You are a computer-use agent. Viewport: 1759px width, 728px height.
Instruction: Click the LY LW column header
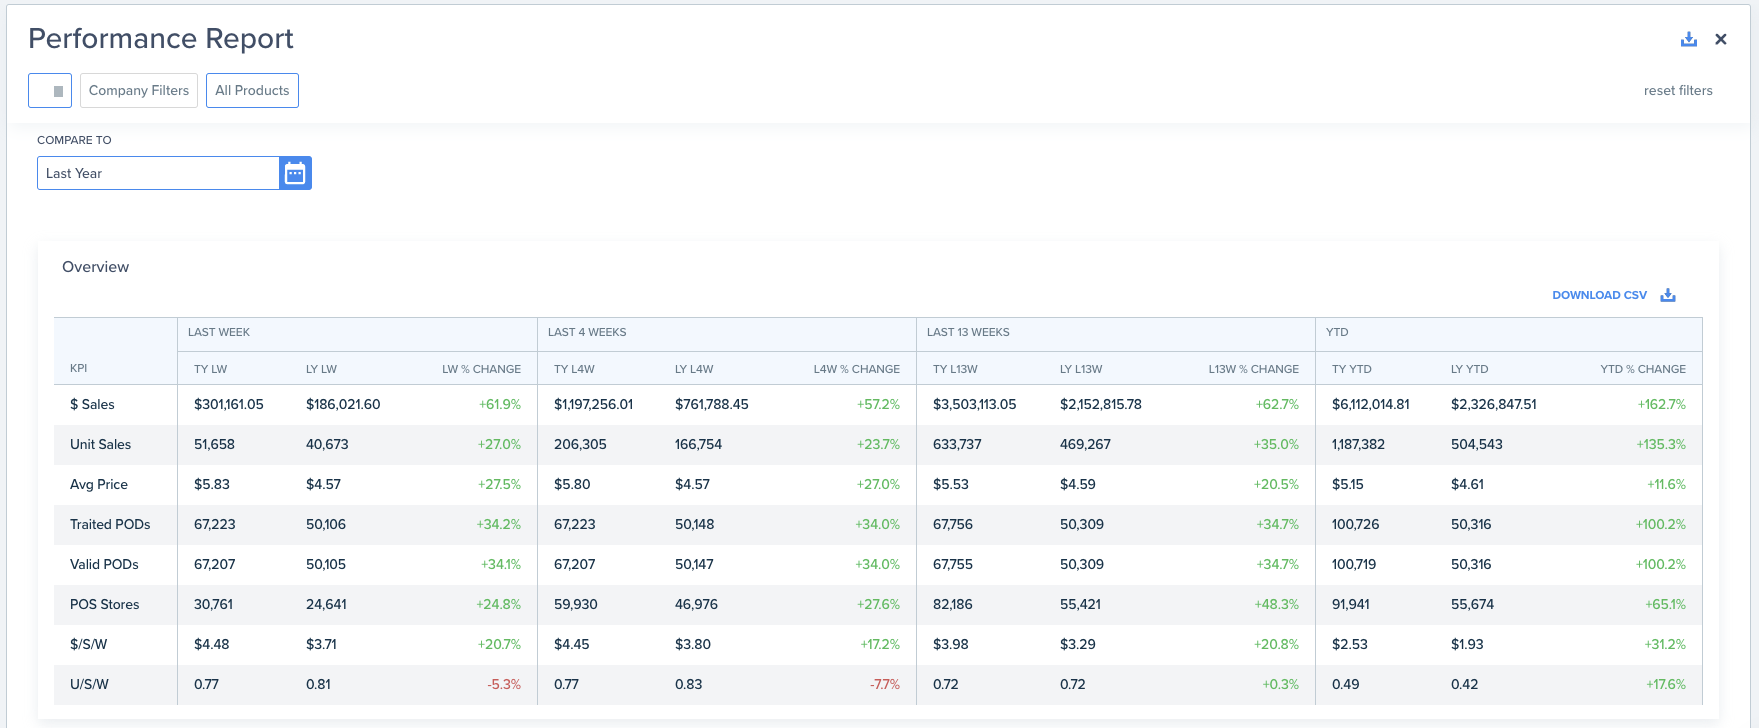click(x=321, y=369)
